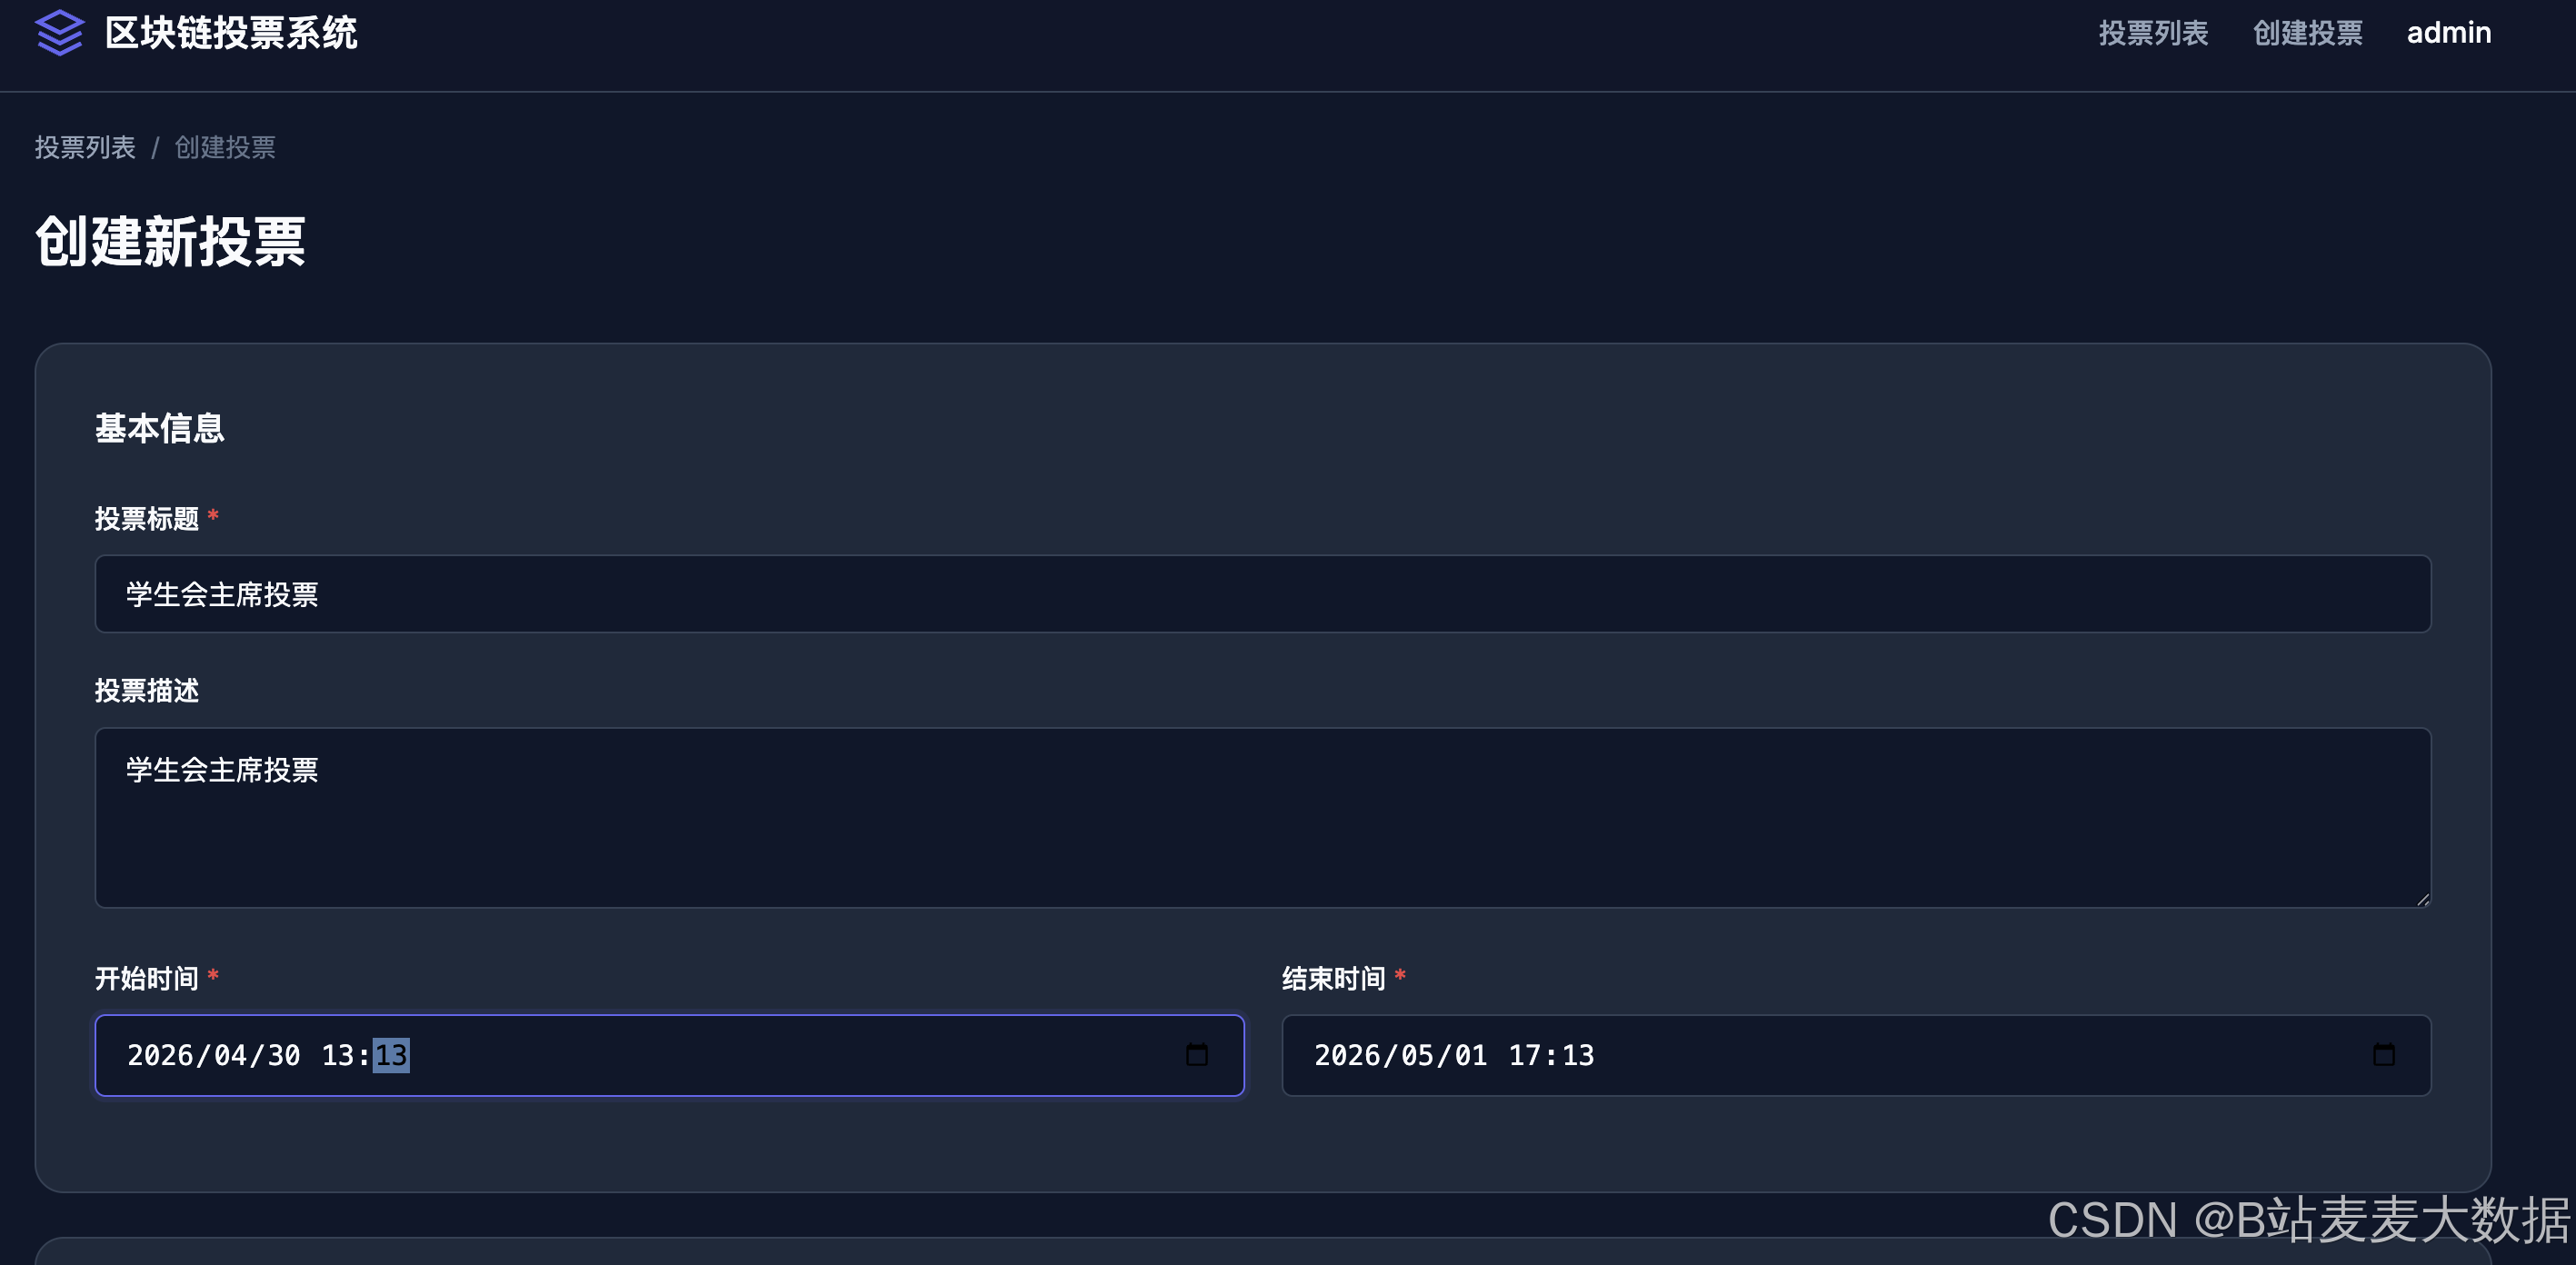The height and width of the screenshot is (1265, 2576).
Task: Click inside the 投票描述 textarea
Action: coord(1262,817)
